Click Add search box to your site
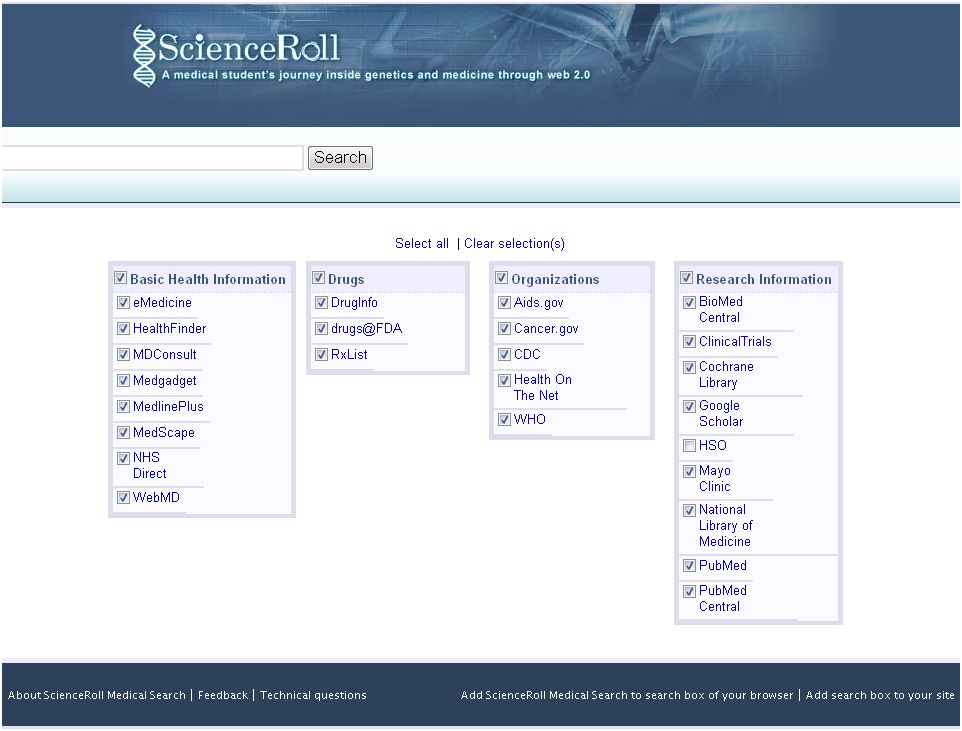Viewport: 962px width, 731px height. pos(880,696)
